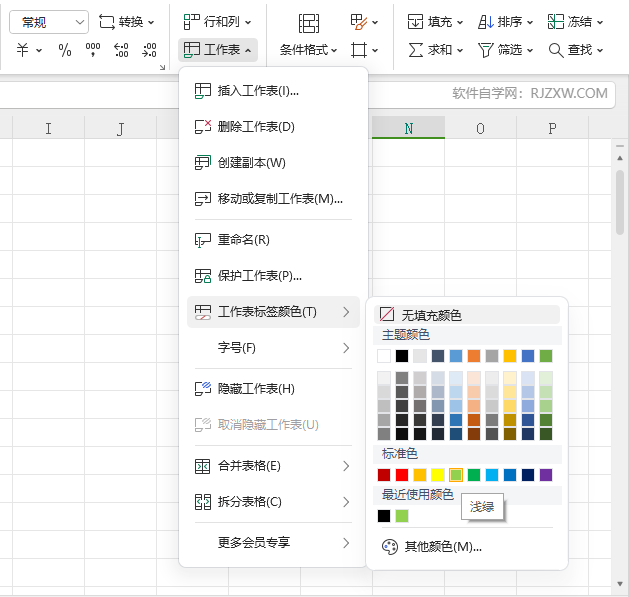Open 其他颜色(M) more colors dialog
The width and height of the screenshot is (629, 597).
point(467,546)
